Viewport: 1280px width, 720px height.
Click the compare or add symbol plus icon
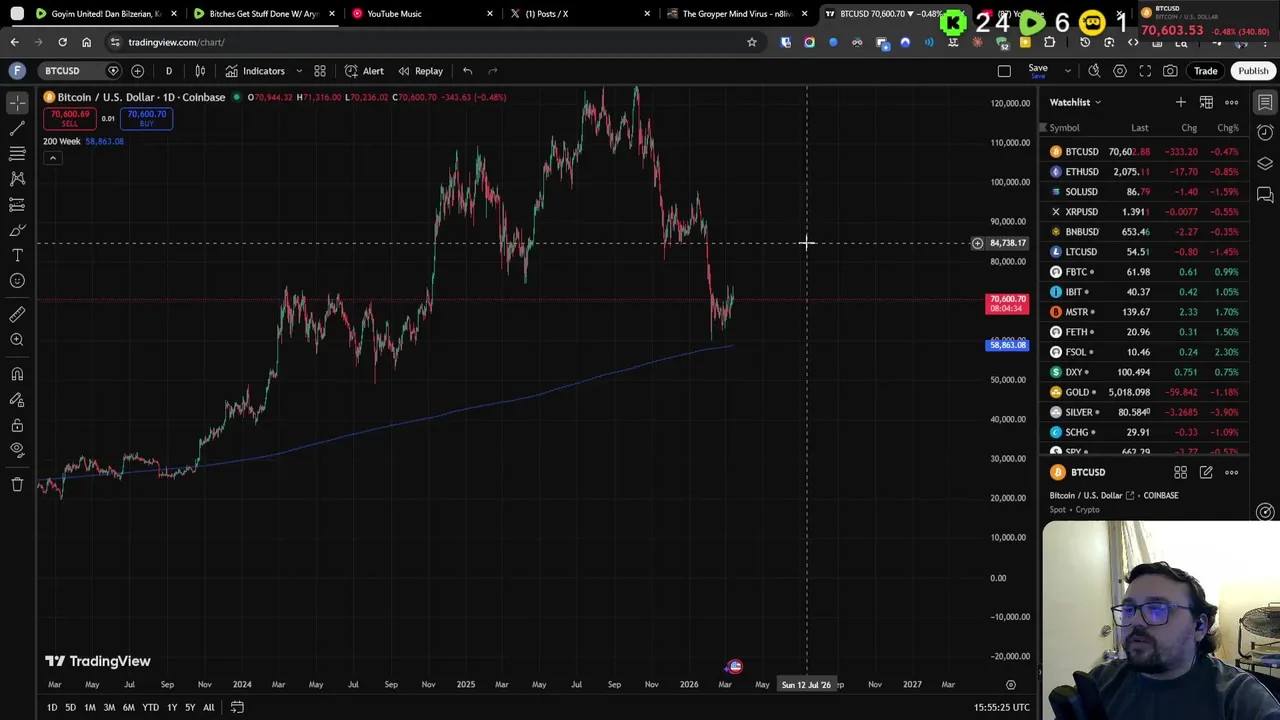pyautogui.click(x=138, y=71)
